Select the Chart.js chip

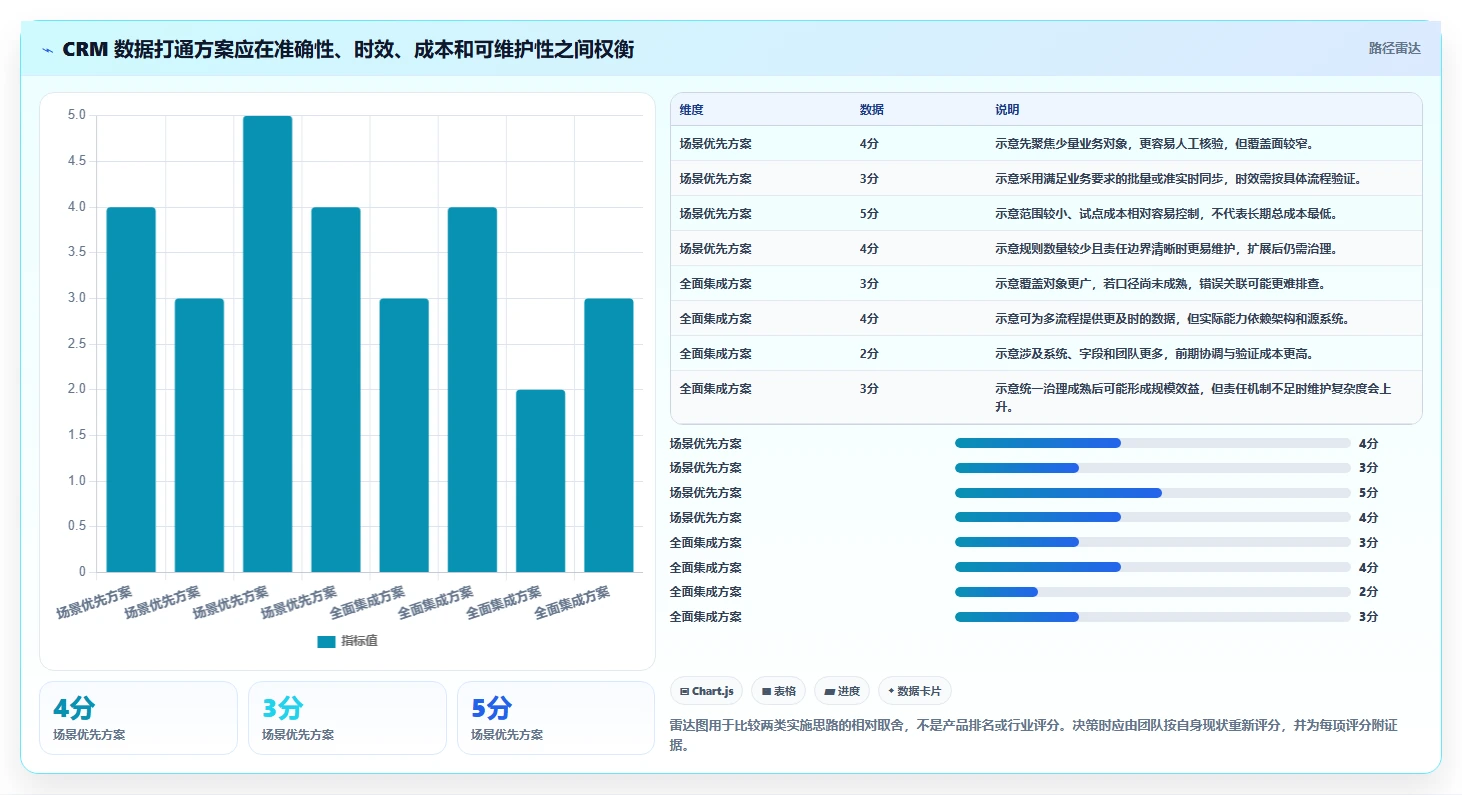coord(707,691)
